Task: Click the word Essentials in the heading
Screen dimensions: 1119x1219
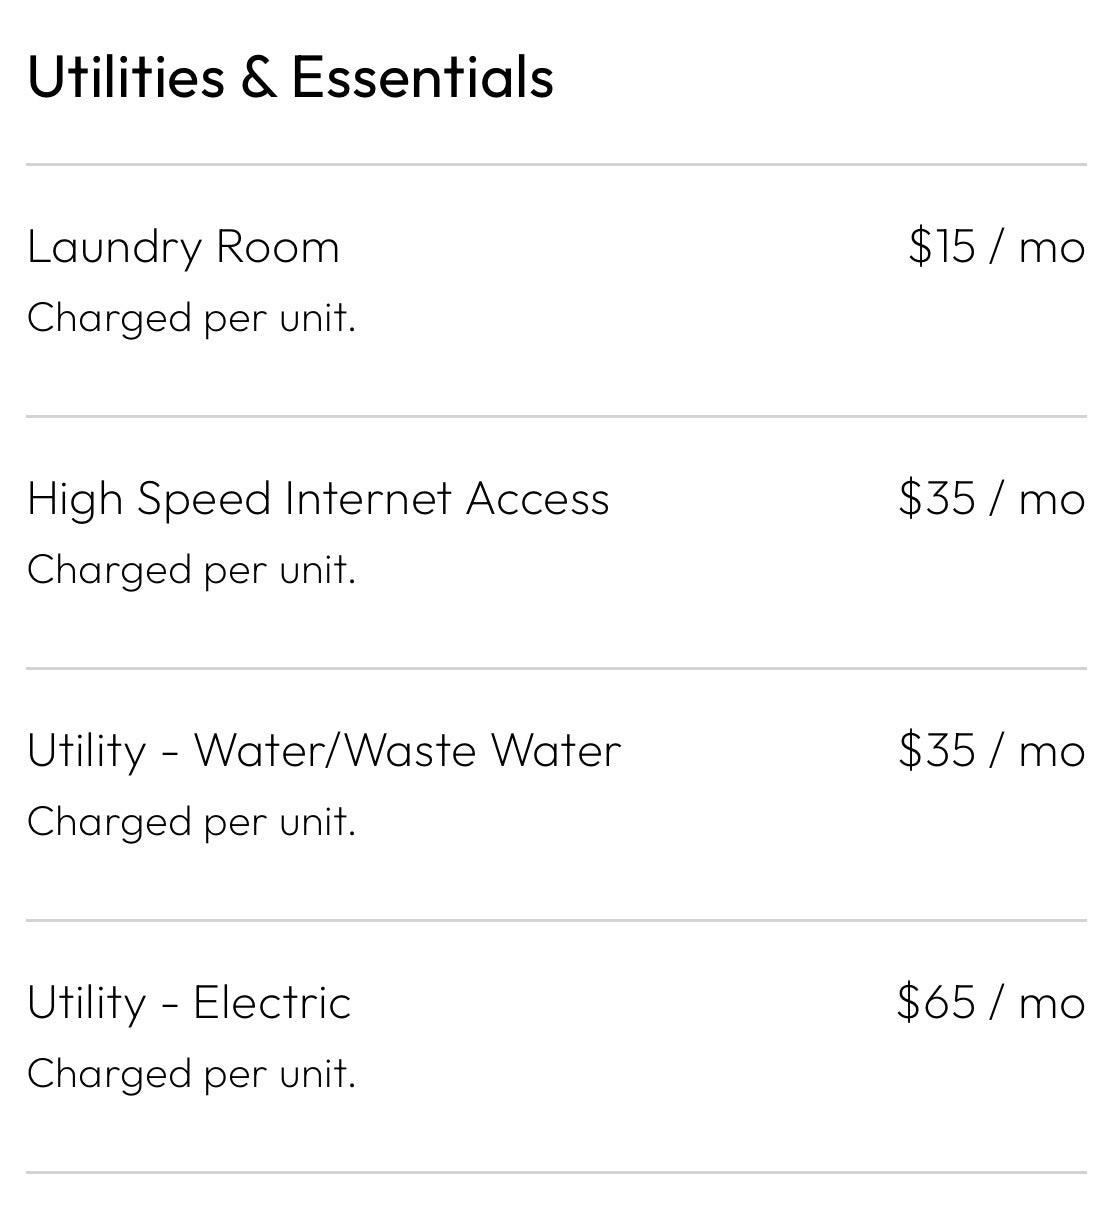Action: click(x=422, y=76)
